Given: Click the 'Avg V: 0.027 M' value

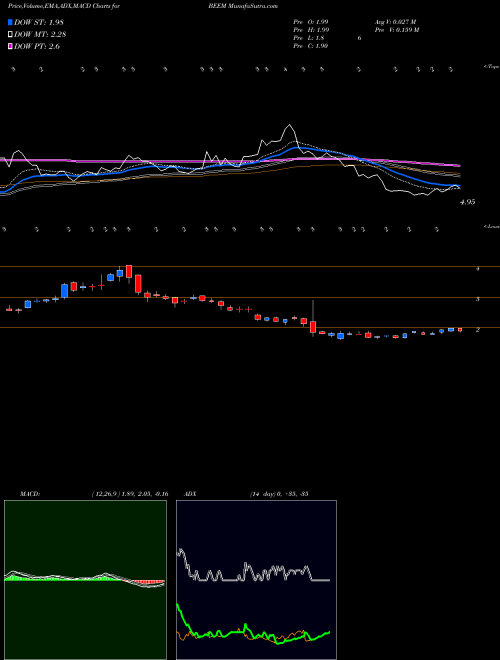Looking at the screenshot, I should (x=395, y=22).
